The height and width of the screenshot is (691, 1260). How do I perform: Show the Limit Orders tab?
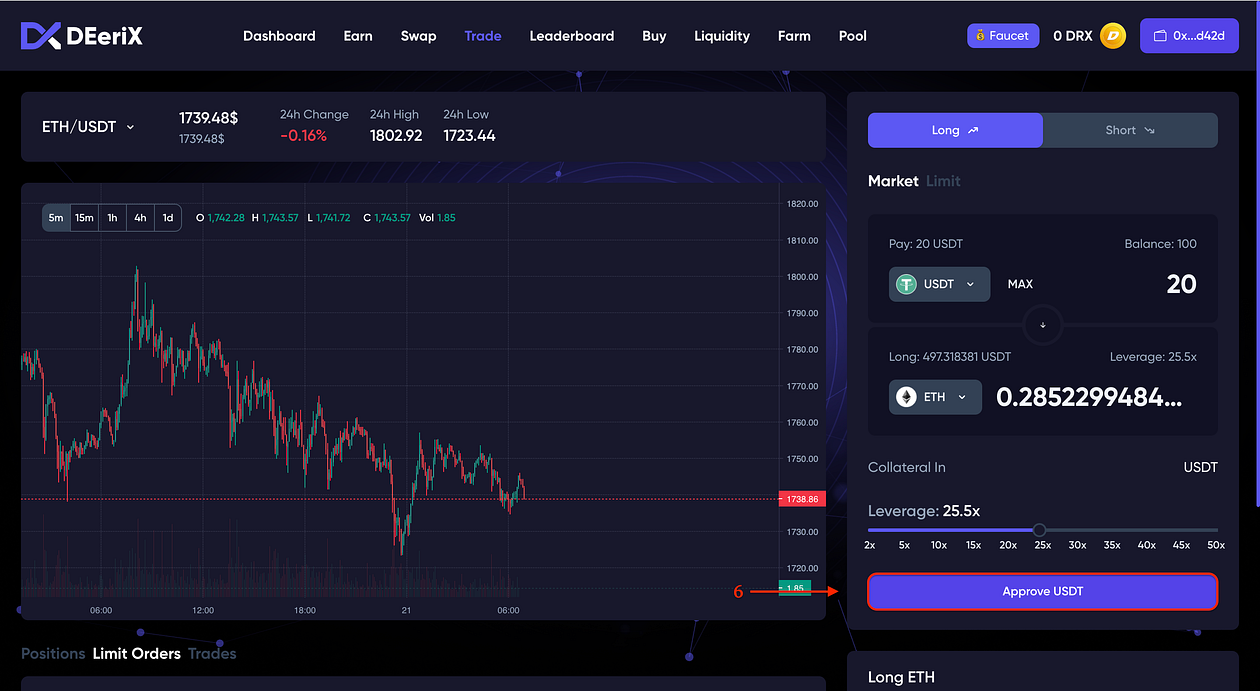pyautogui.click(x=137, y=654)
